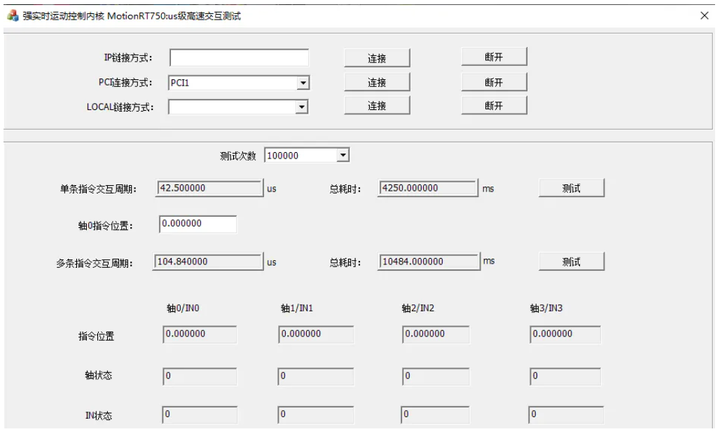Click the 轴3/IN3 column header text

546,308
